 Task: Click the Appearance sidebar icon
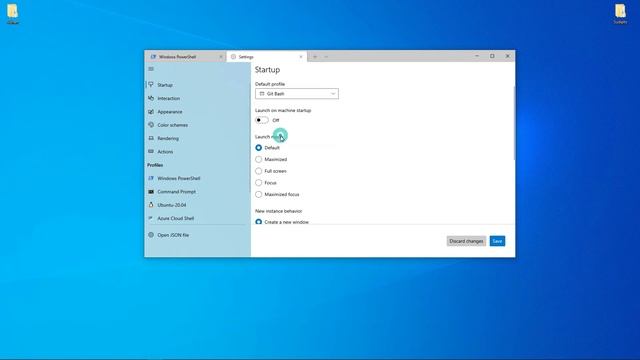click(151, 112)
